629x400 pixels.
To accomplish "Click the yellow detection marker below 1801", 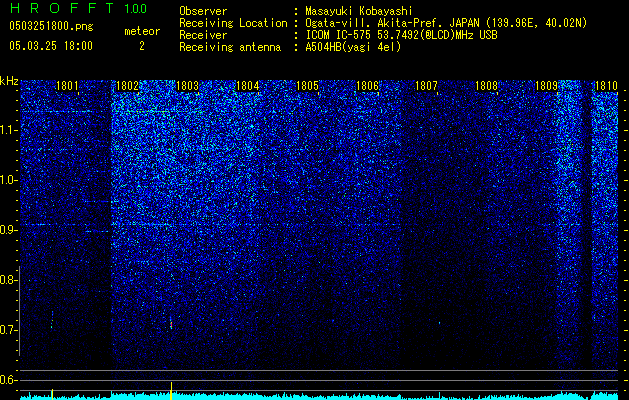I will 52,394.
